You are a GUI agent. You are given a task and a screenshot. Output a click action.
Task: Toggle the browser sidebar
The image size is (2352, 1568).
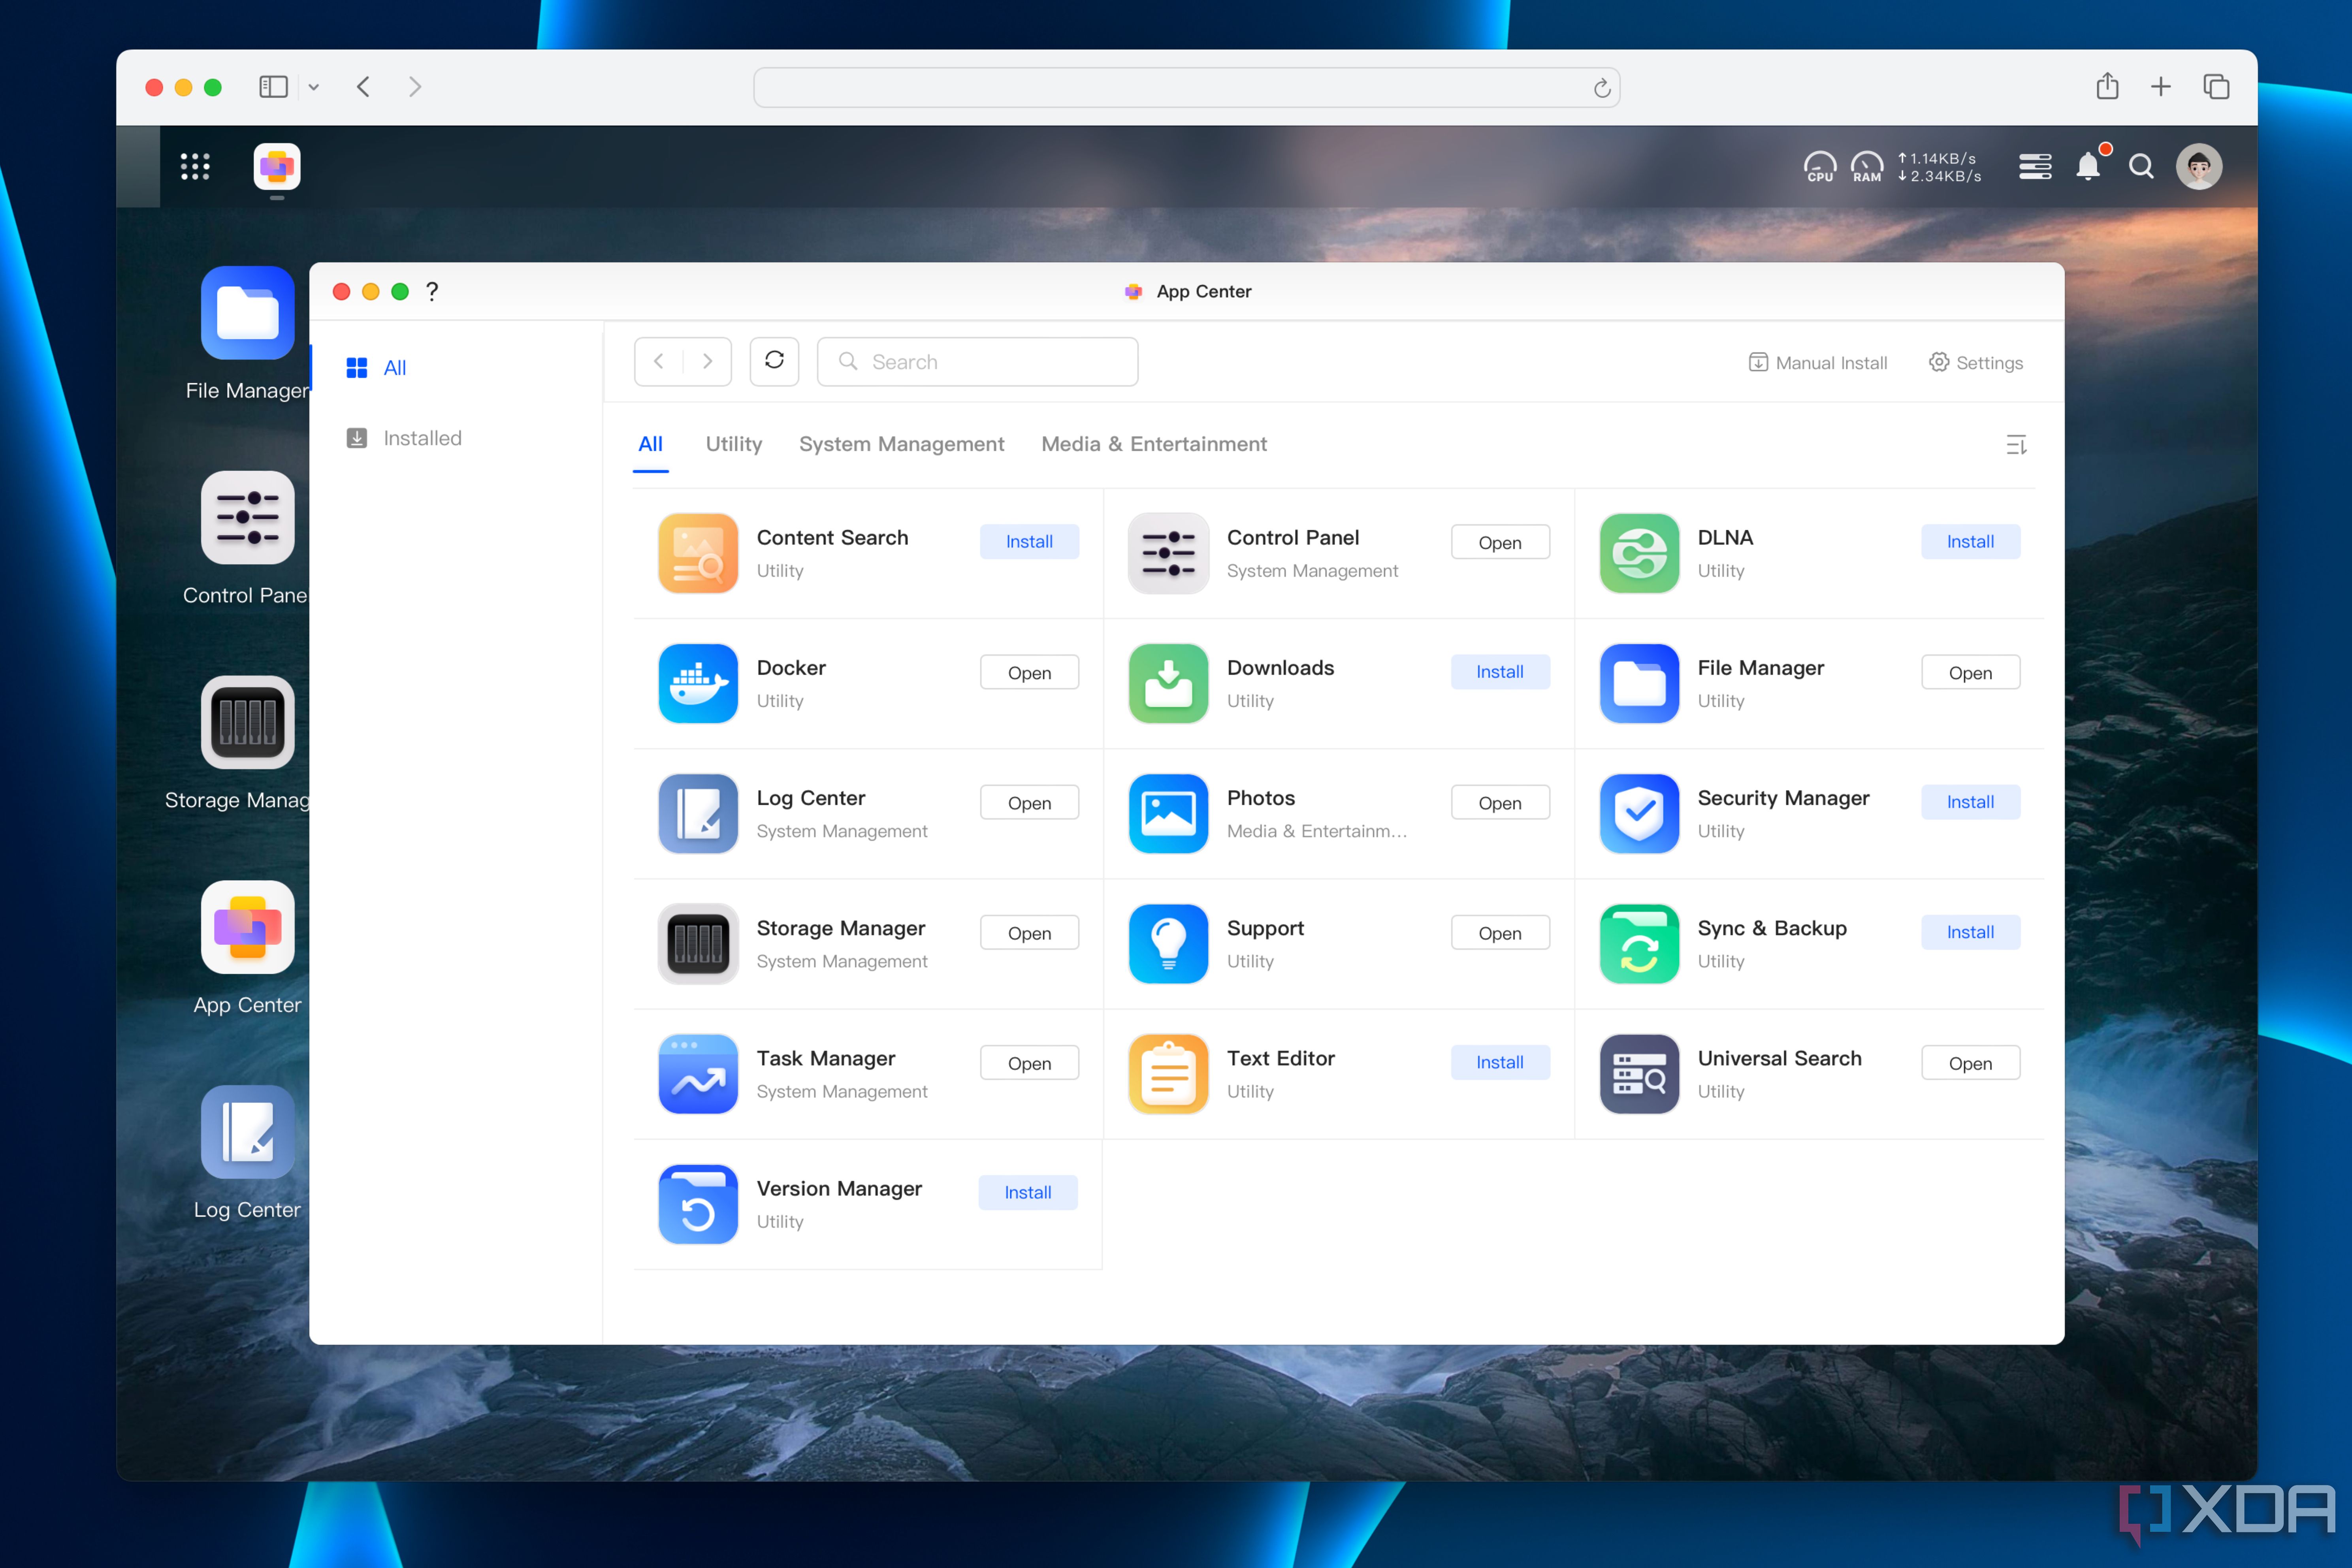coord(273,87)
